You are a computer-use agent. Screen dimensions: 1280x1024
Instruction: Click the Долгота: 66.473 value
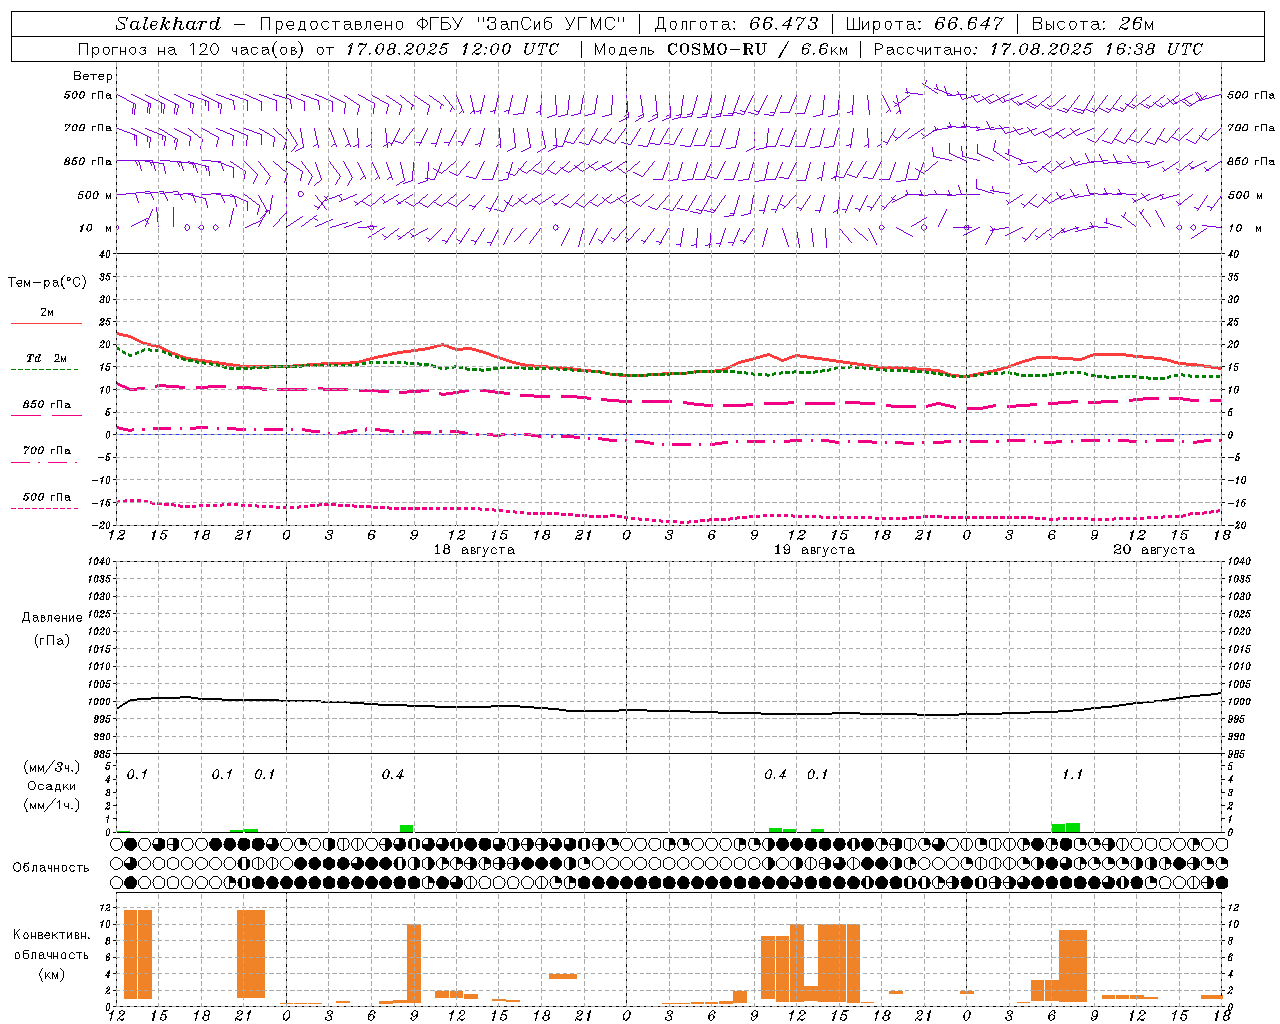(x=737, y=24)
